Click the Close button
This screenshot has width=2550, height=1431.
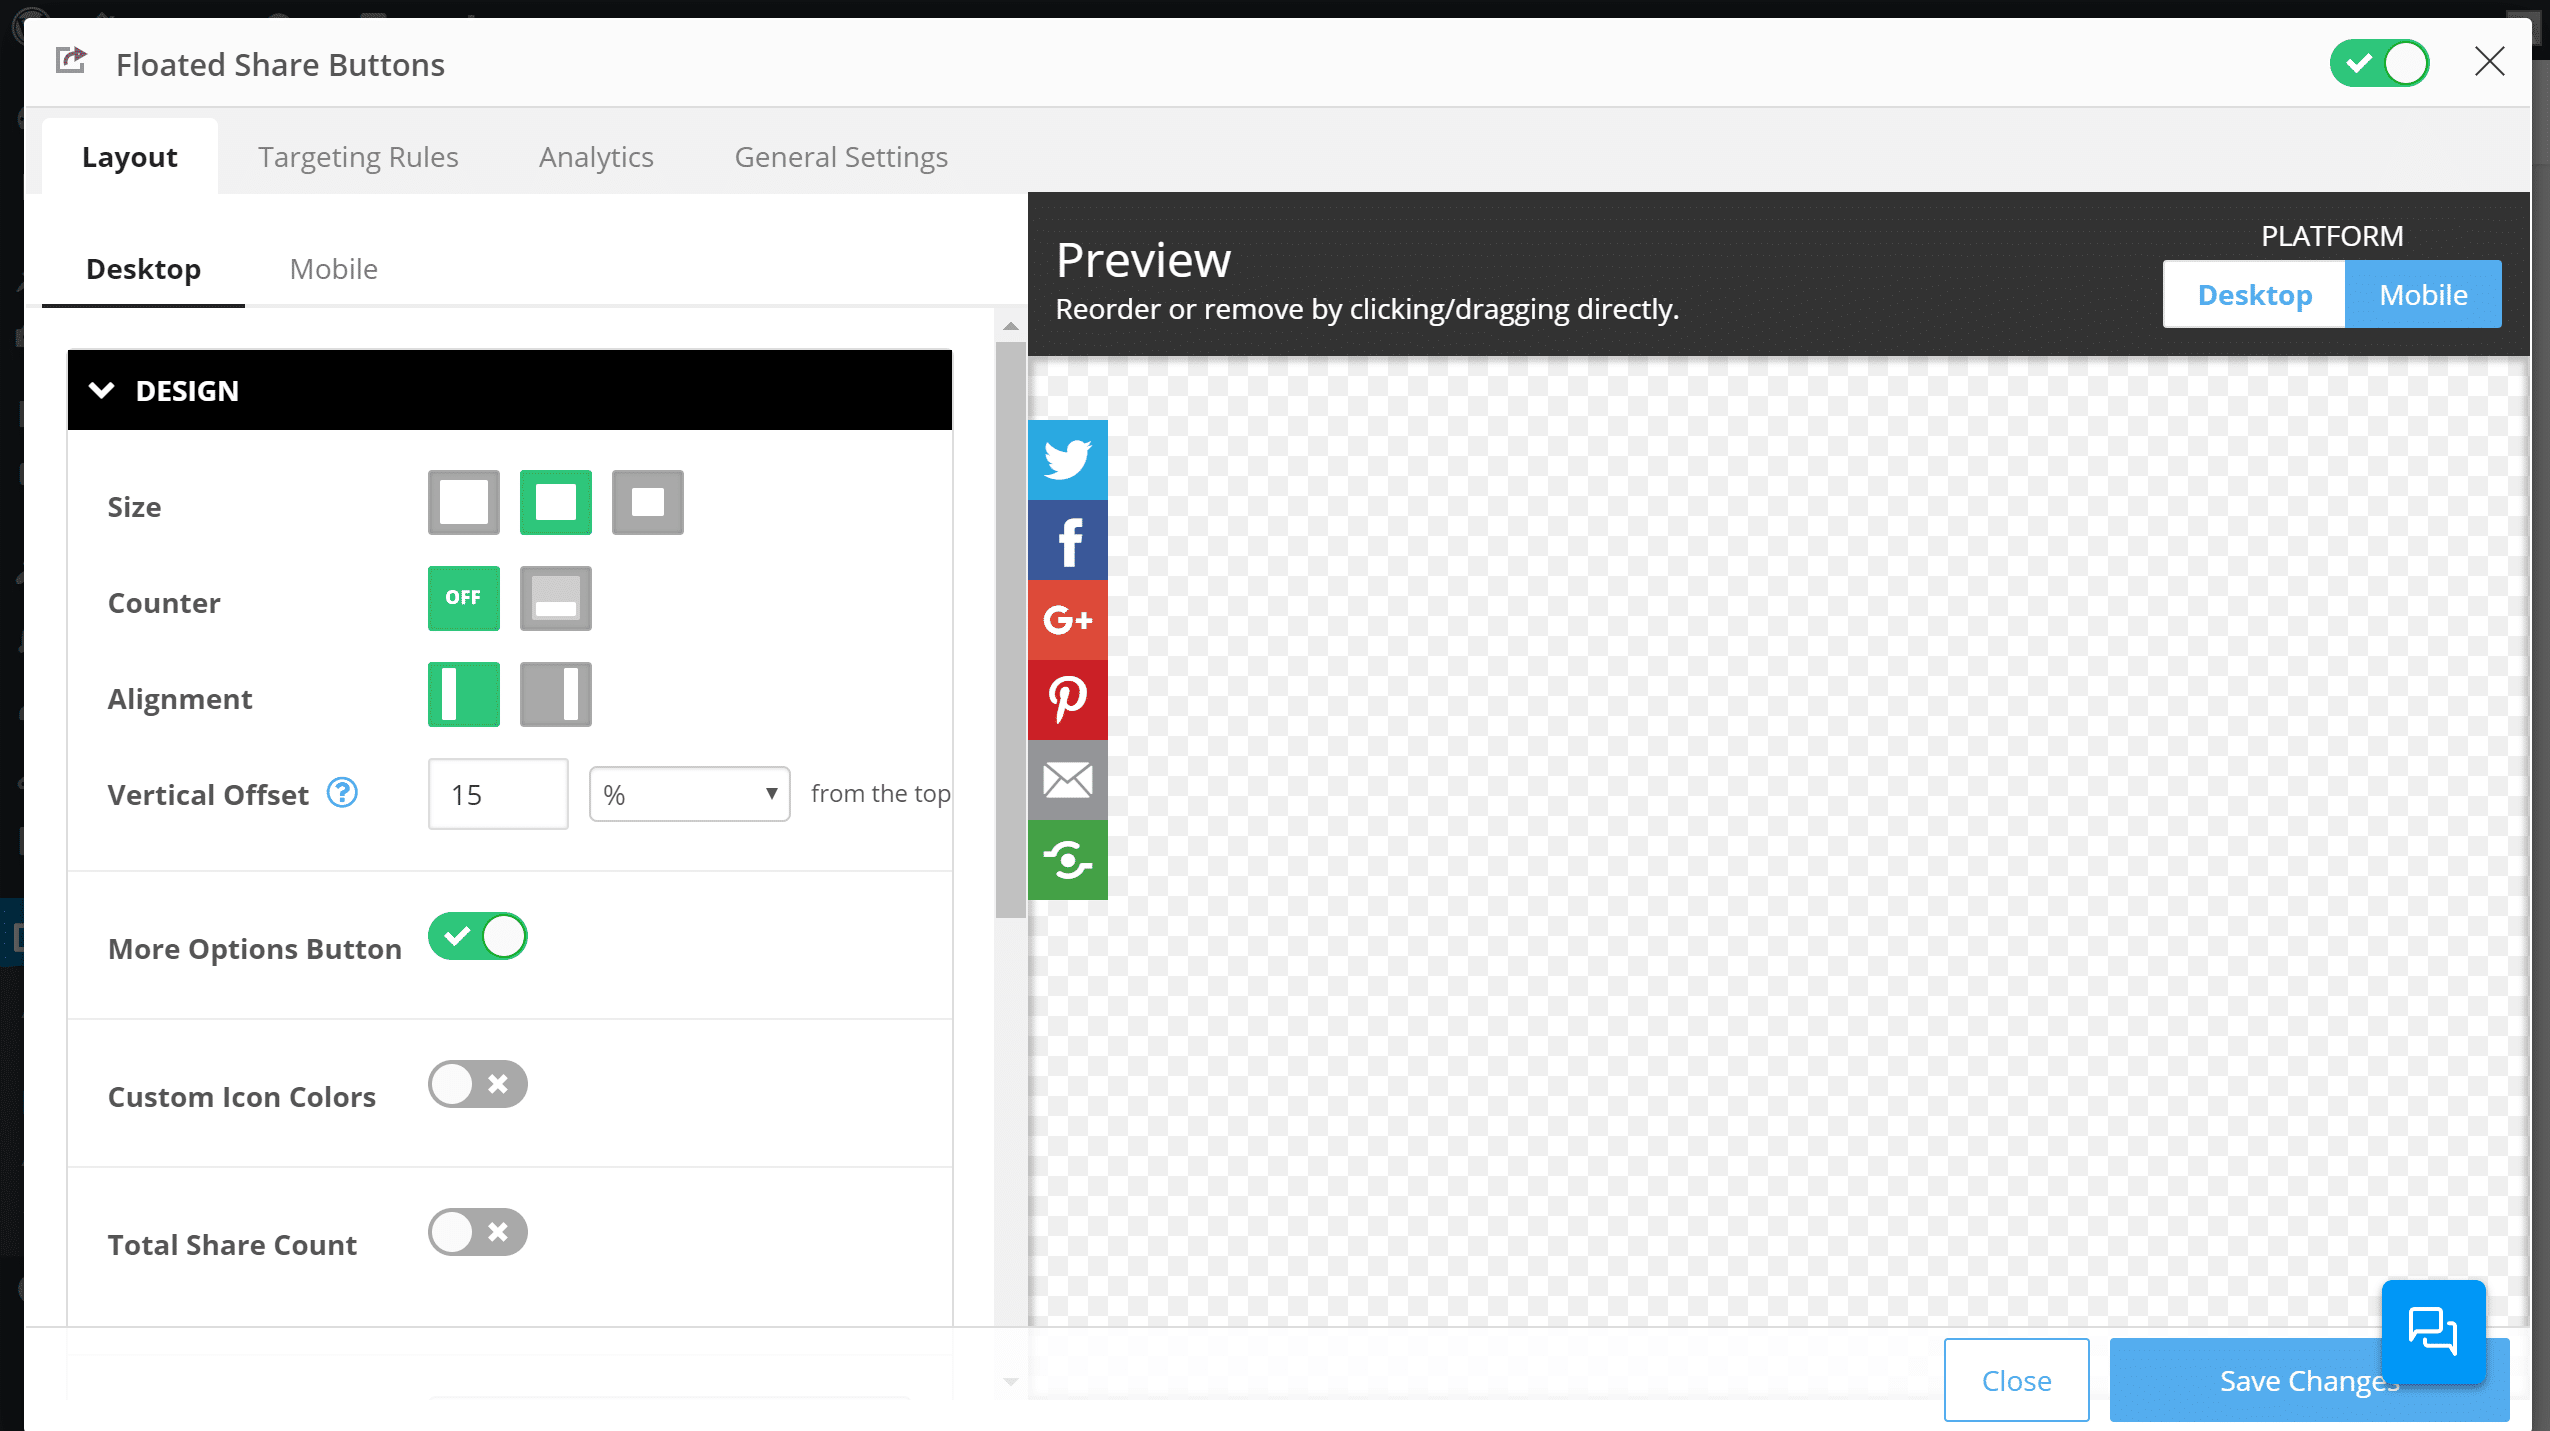tap(2016, 1380)
